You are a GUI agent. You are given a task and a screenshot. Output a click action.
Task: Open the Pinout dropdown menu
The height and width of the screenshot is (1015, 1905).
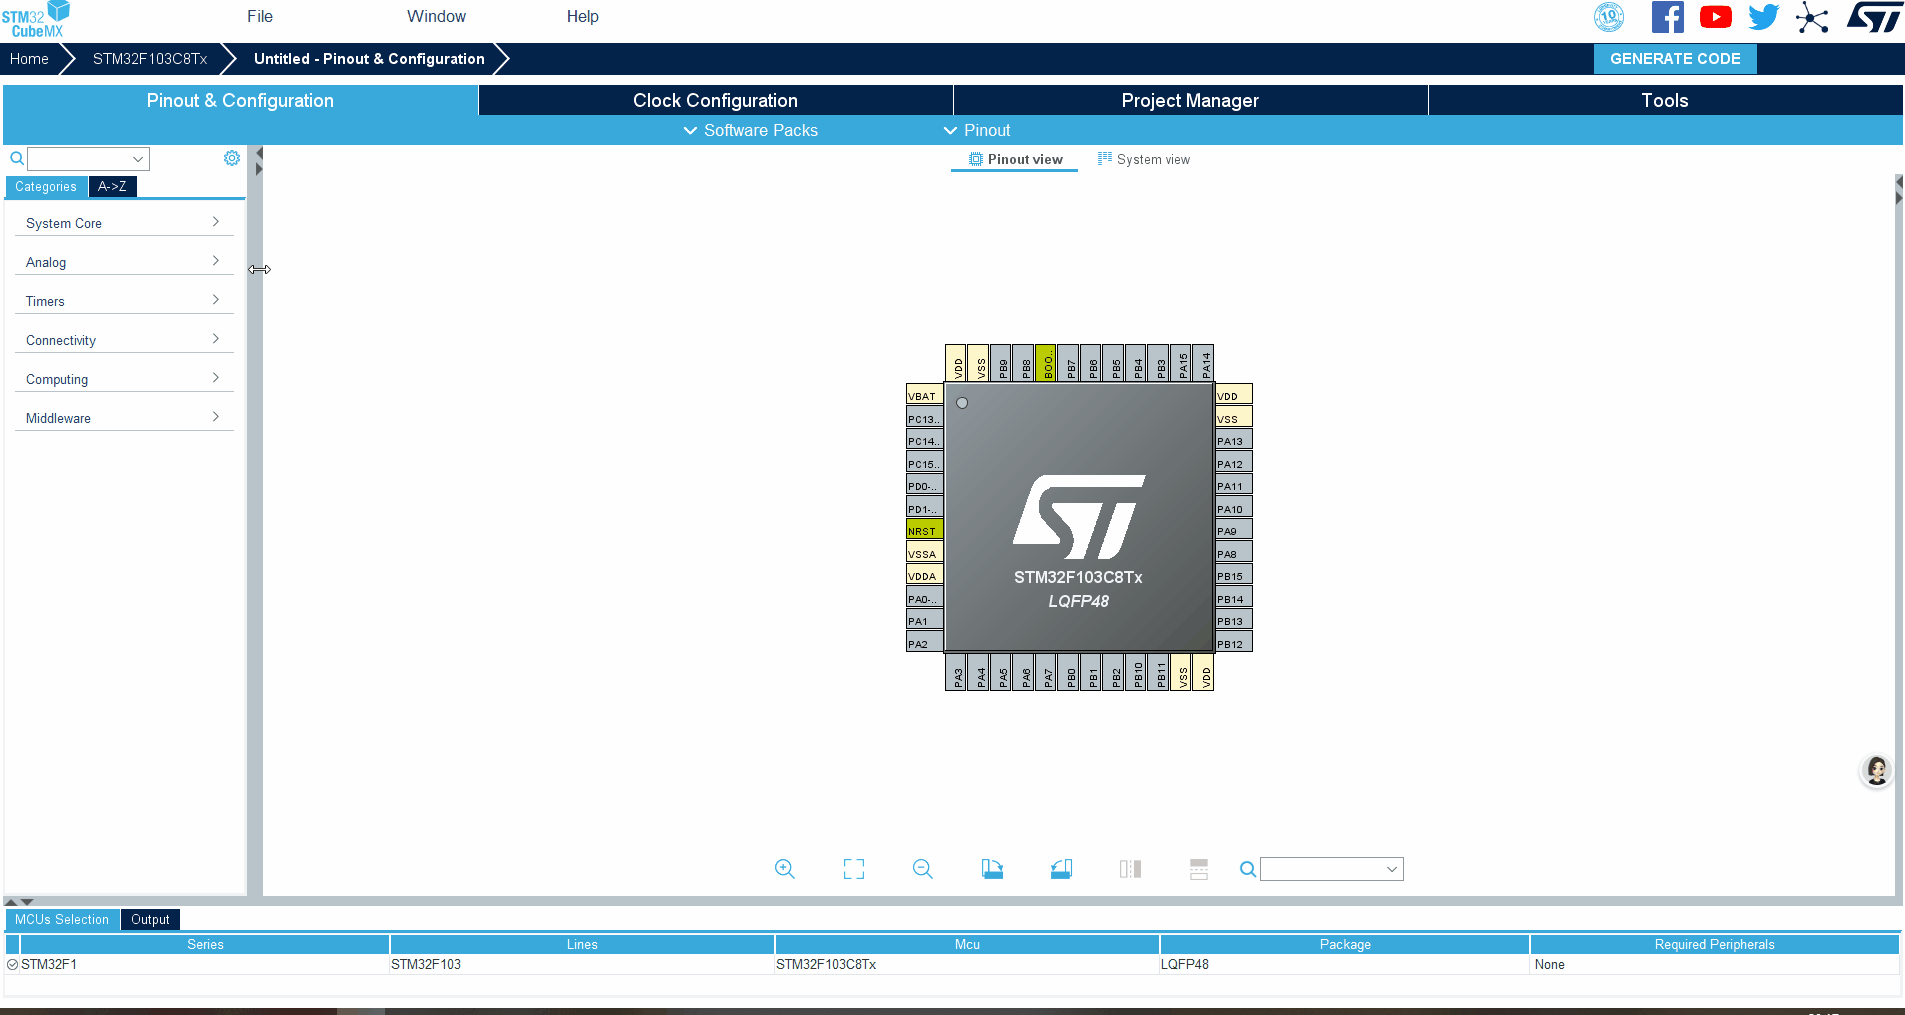pyautogui.click(x=977, y=130)
